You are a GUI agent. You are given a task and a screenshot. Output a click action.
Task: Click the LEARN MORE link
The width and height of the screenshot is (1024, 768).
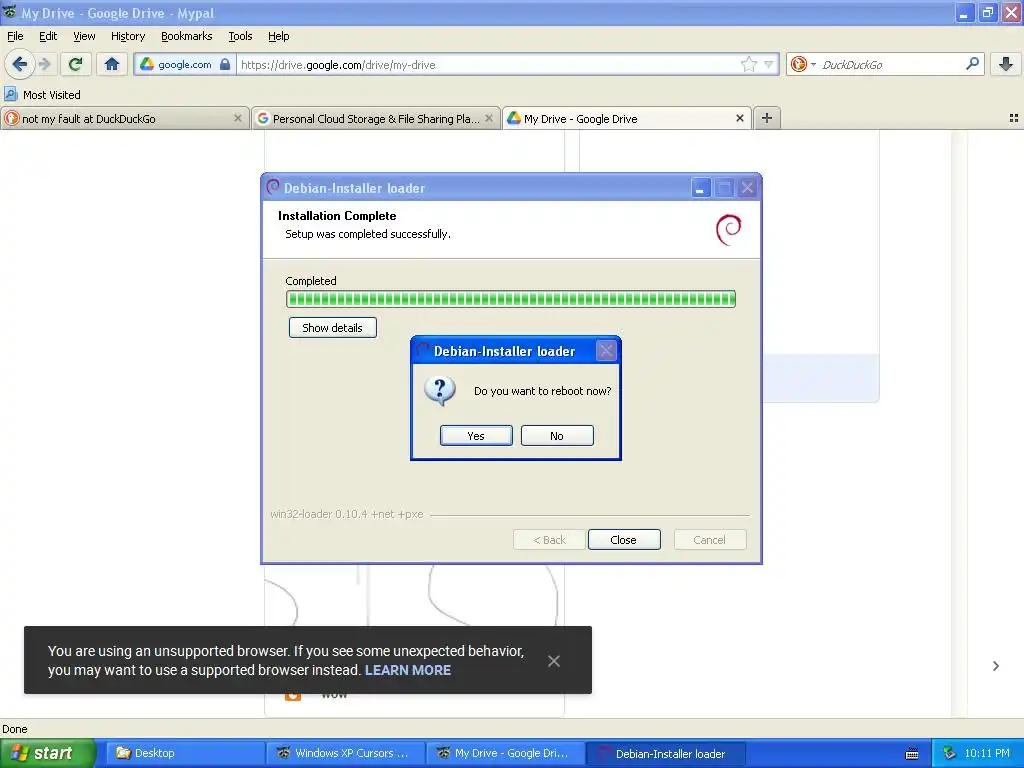tap(408, 670)
